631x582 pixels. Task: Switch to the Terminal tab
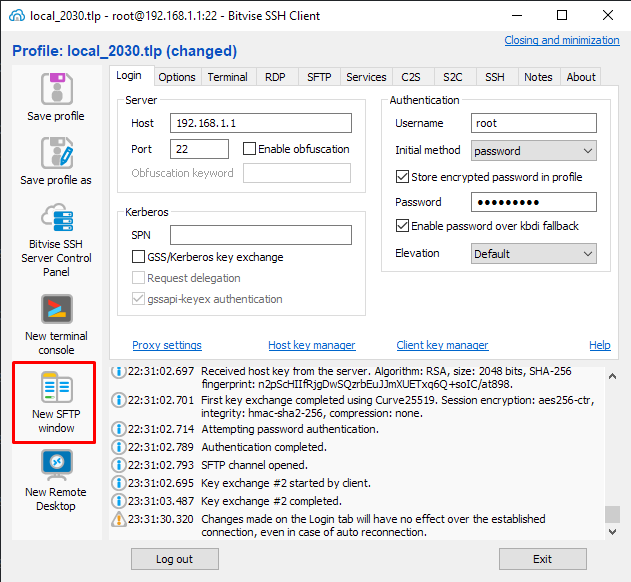point(227,77)
